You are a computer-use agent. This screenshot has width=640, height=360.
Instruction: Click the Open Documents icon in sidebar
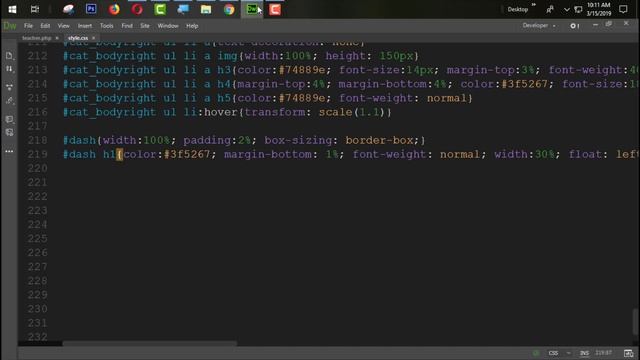pos(9,56)
